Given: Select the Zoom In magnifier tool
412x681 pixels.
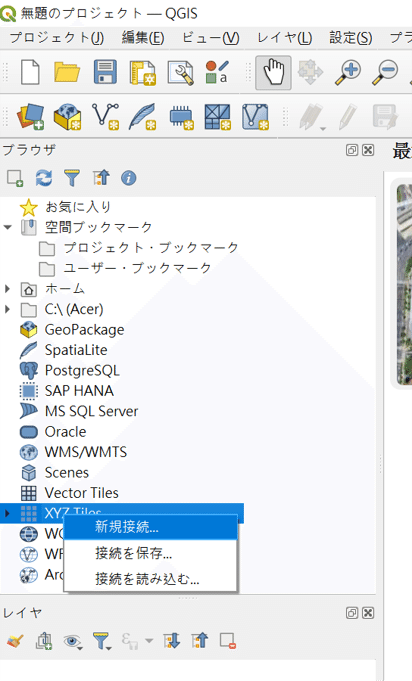Looking at the screenshot, I should pos(348,73).
